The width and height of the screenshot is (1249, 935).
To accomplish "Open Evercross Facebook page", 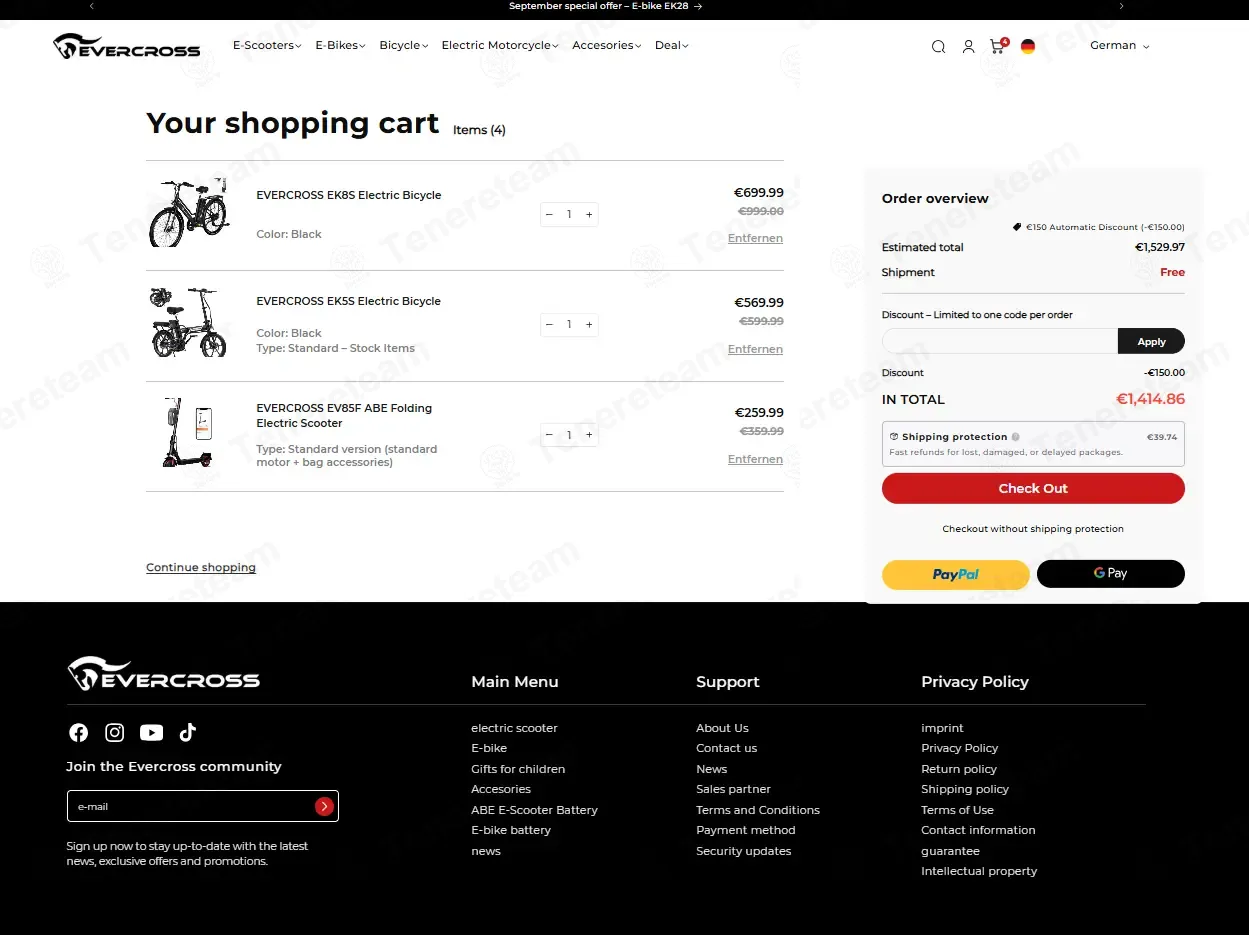I will coord(78,733).
